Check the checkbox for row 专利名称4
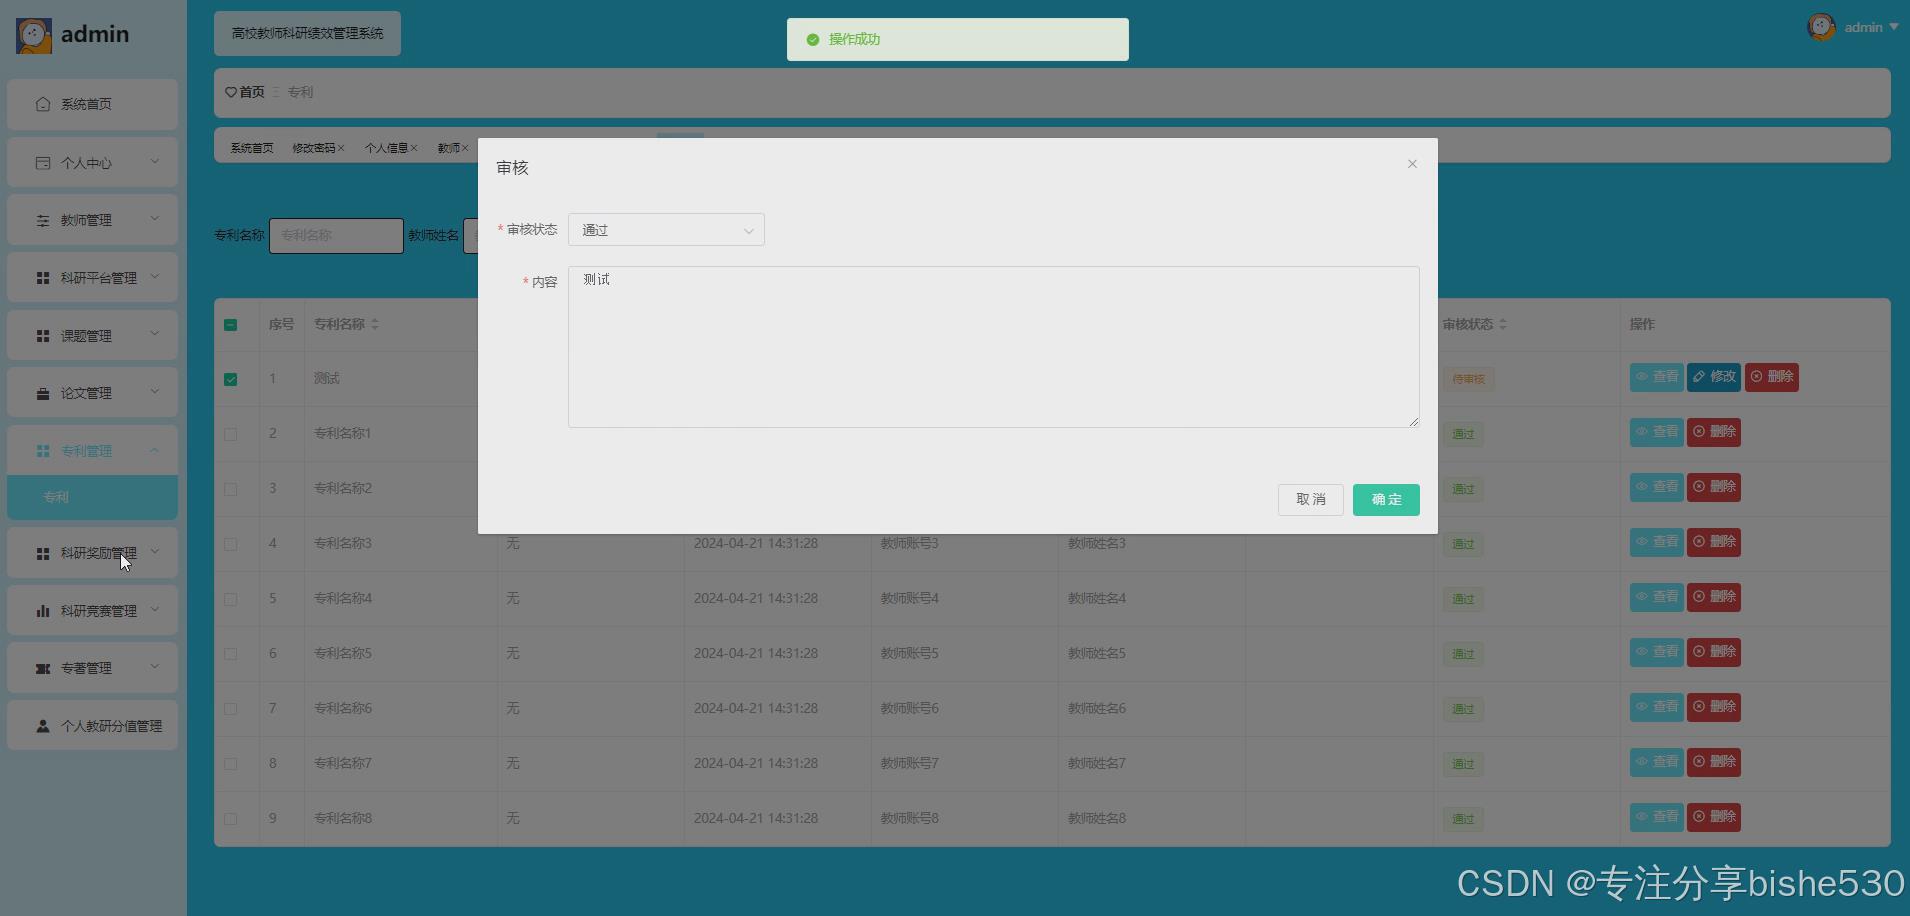This screenshot has height=916, width=1910. [x=231, y=599]
